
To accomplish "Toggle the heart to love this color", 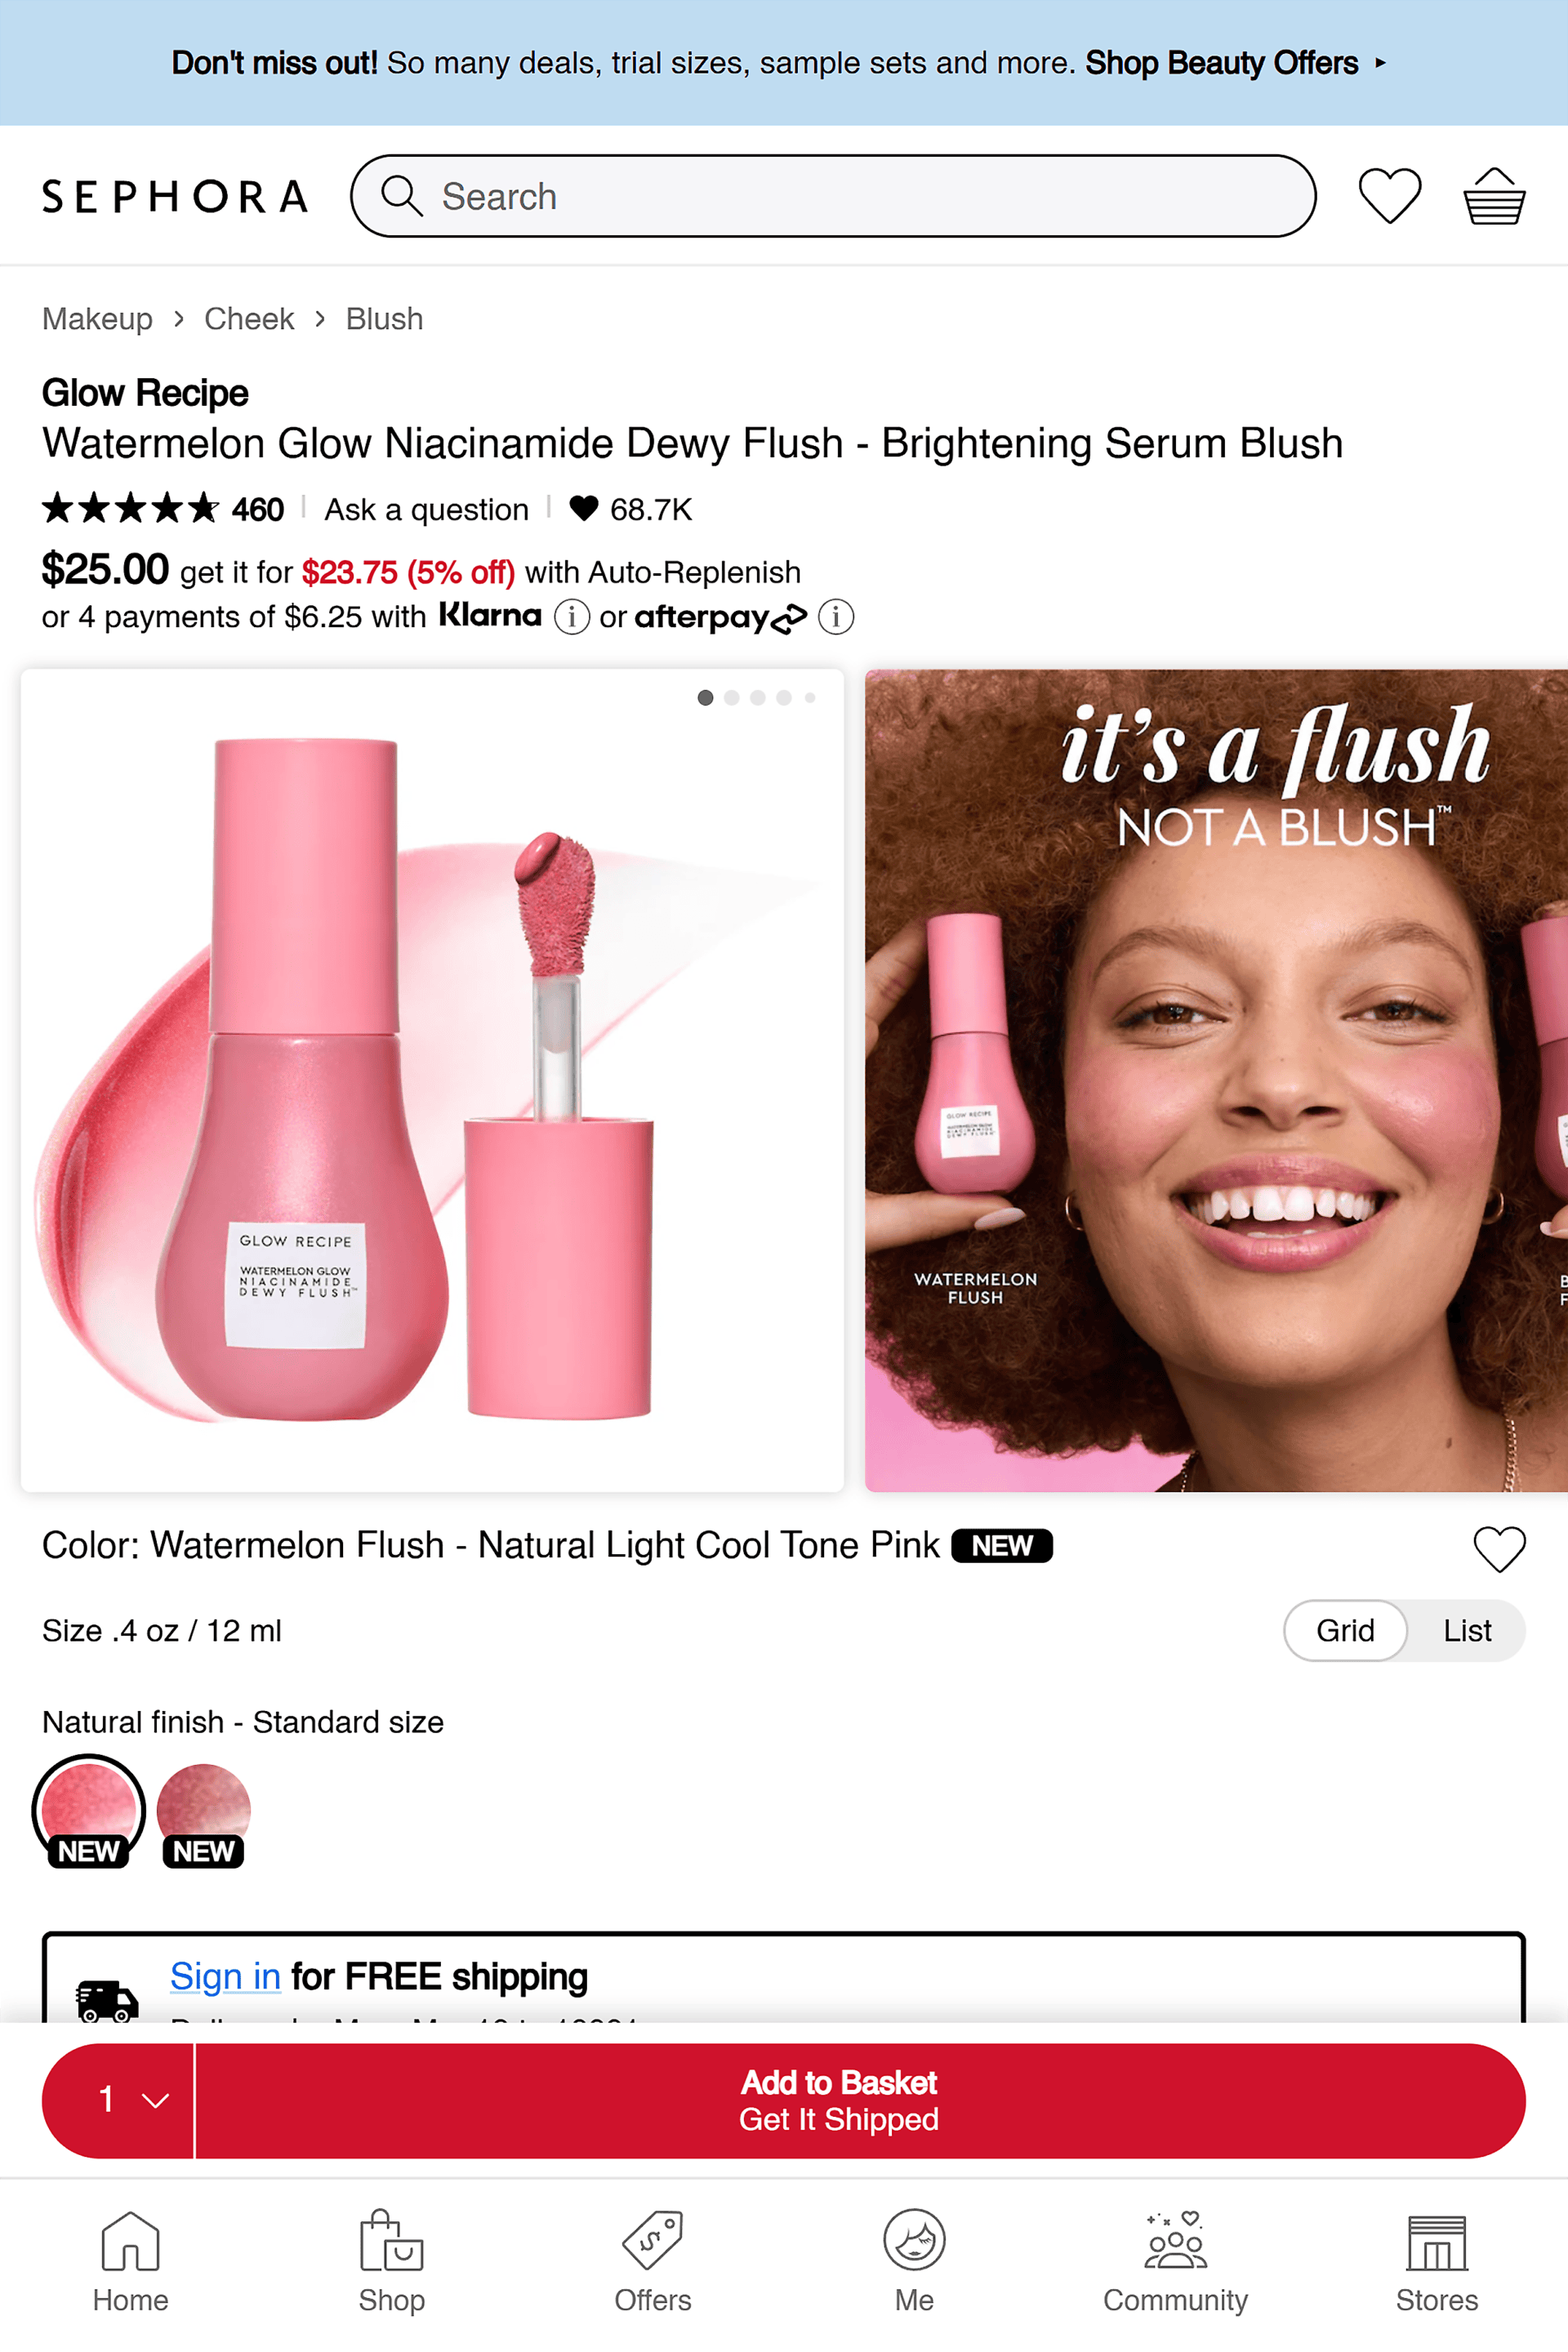I will click(1499, 1549).
